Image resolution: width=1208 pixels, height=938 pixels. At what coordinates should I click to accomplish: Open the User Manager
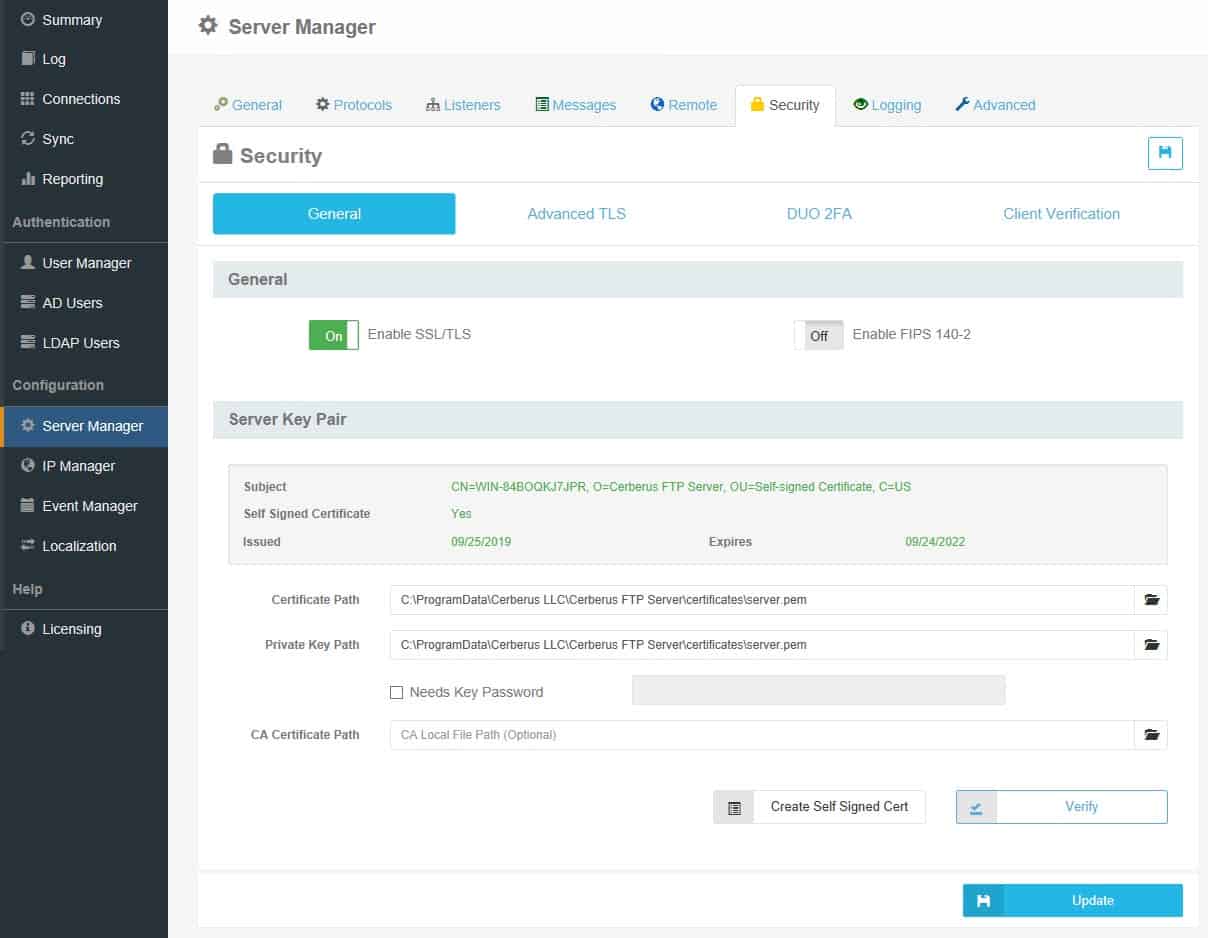coord(85,262)
